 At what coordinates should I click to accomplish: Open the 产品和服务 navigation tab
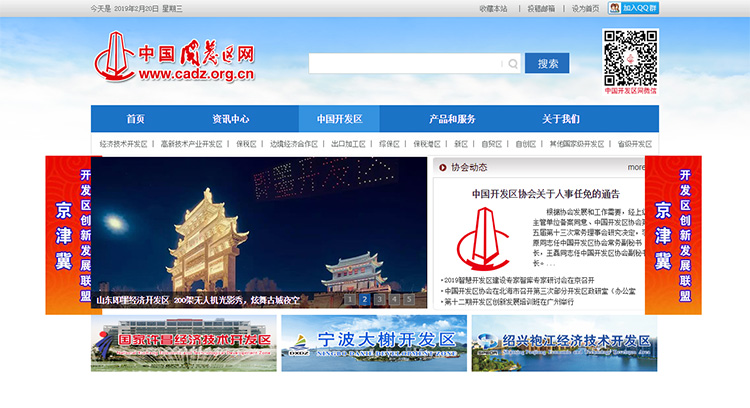452,119
